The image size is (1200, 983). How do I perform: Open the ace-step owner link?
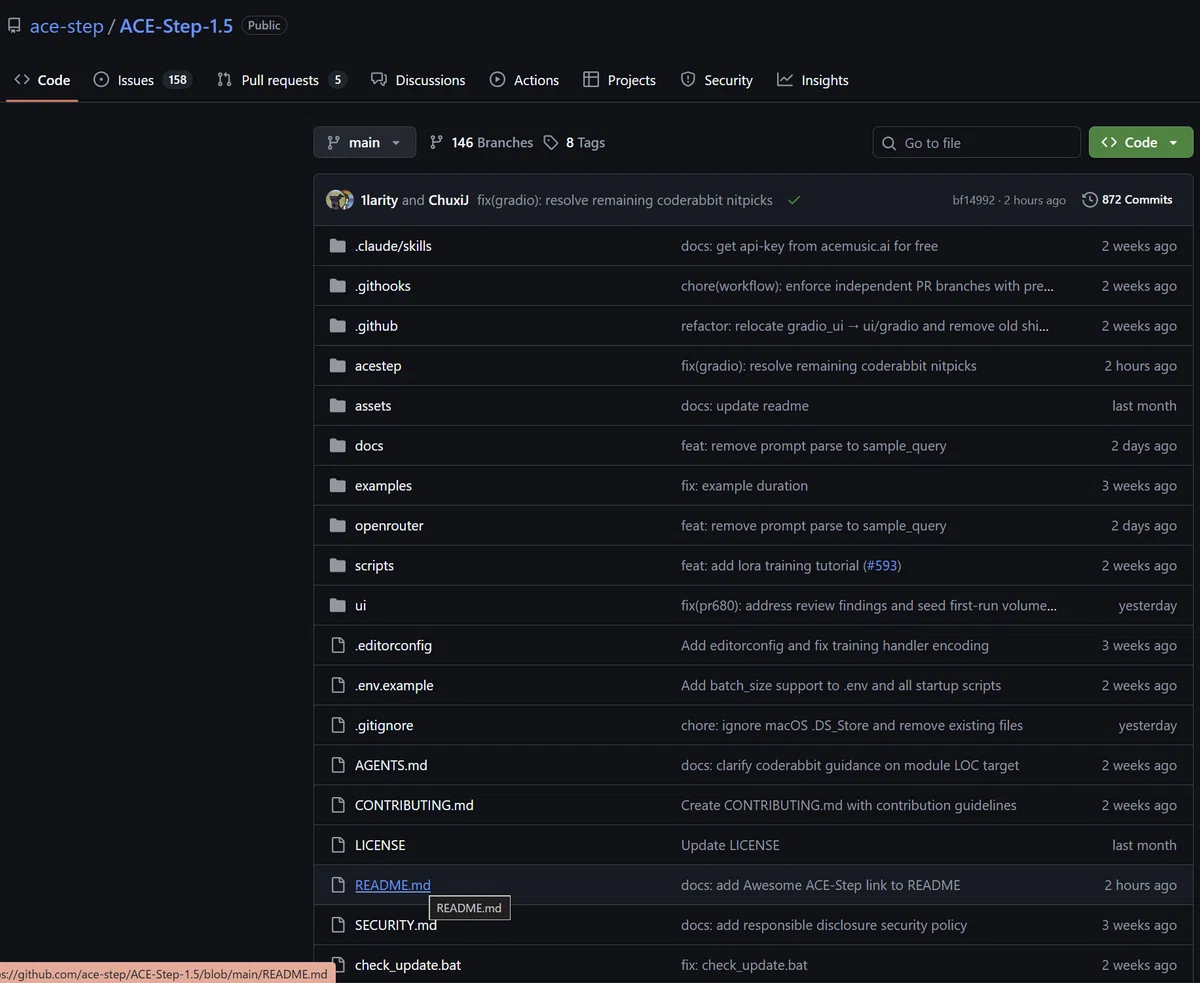click(67, 26)
